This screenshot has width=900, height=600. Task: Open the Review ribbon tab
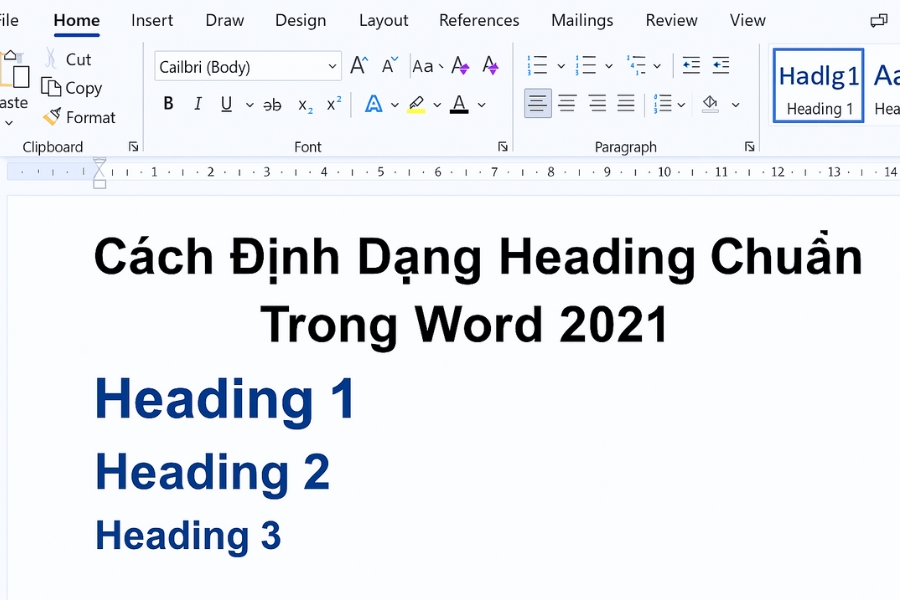(x=670, y=20)
